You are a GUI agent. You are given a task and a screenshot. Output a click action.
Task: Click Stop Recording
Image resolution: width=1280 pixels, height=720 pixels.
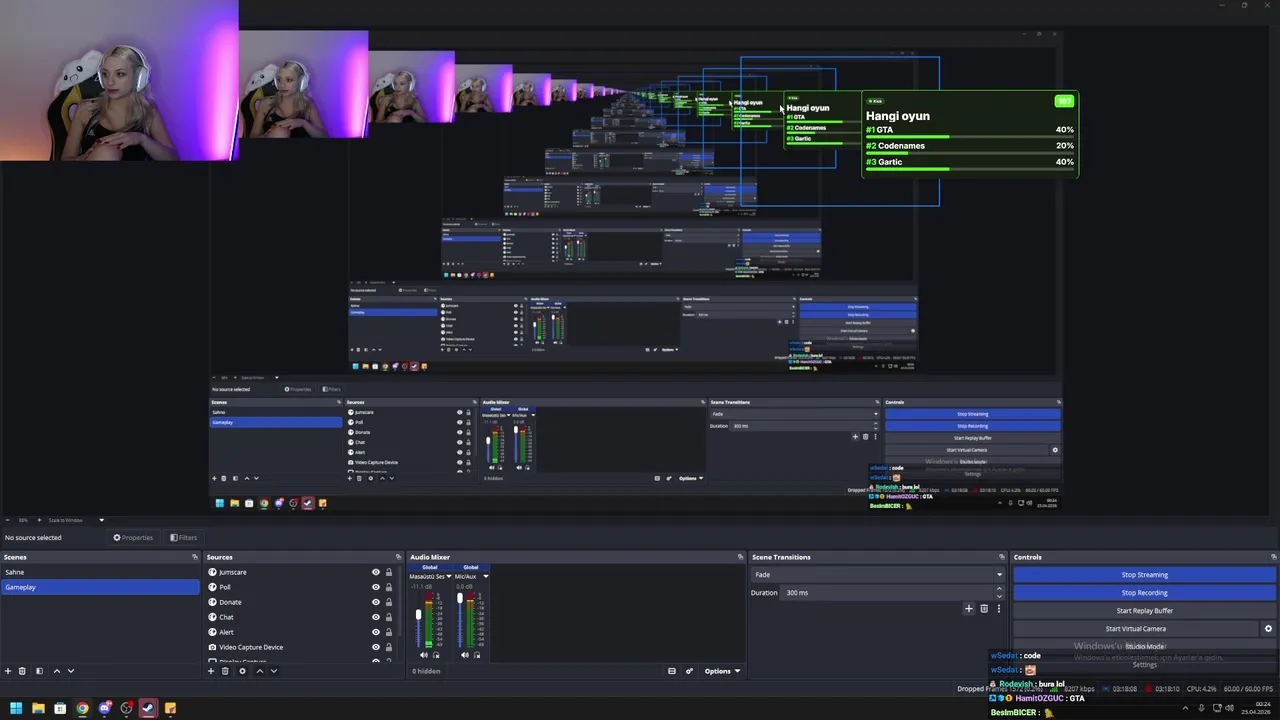click(x=1144, y=593)
